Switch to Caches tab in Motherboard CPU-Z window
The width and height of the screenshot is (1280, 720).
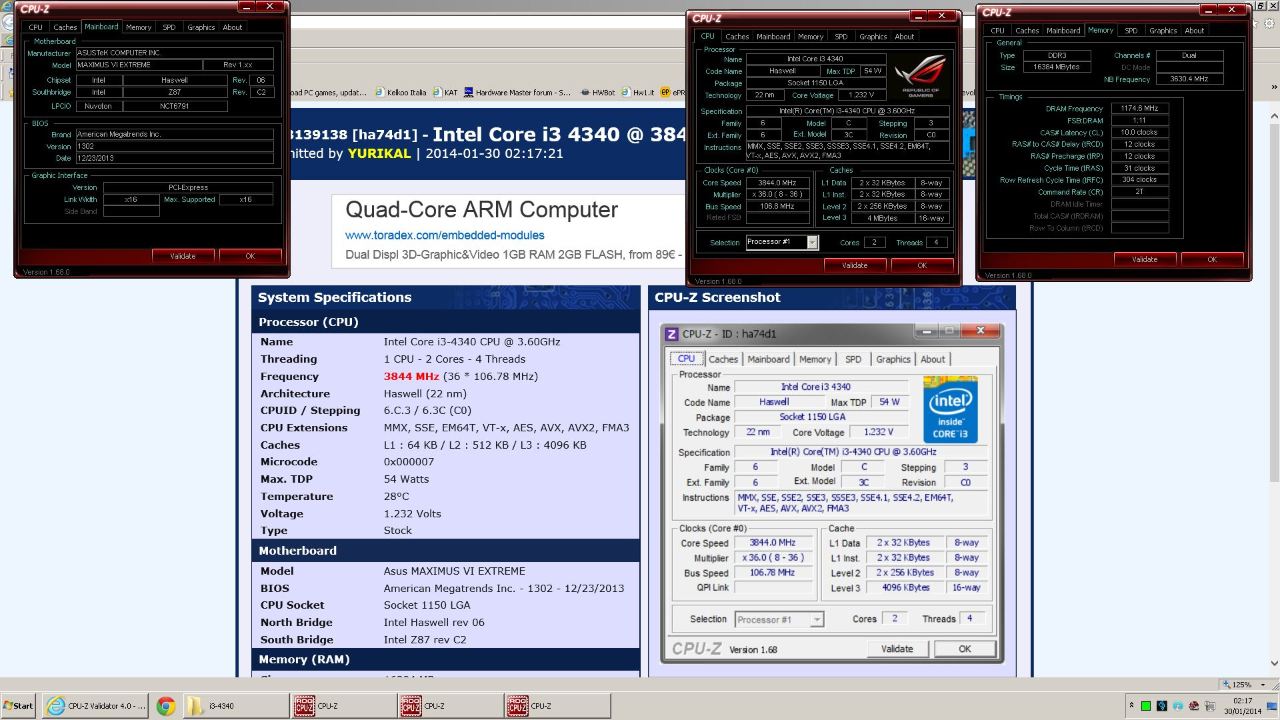[x=65, y=28]
